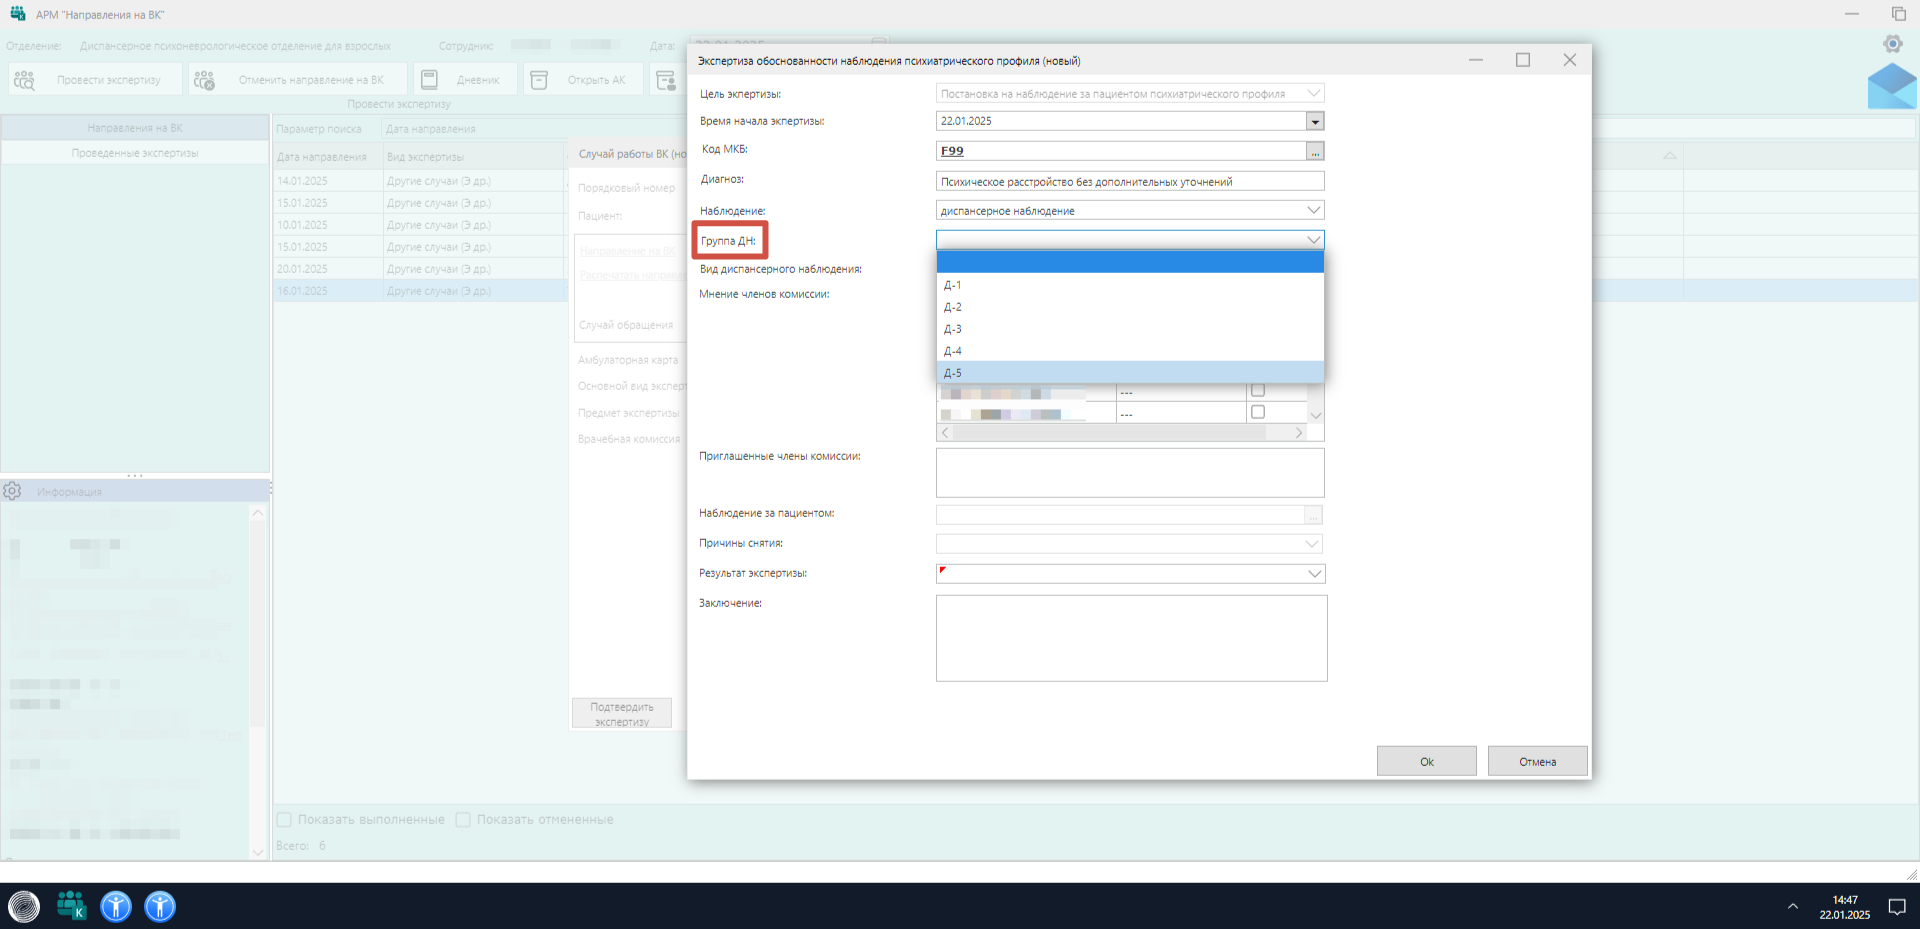Toggle the second commission member checkbox
Viewport: 1920px width, 929px height.
coord(1258,412)
